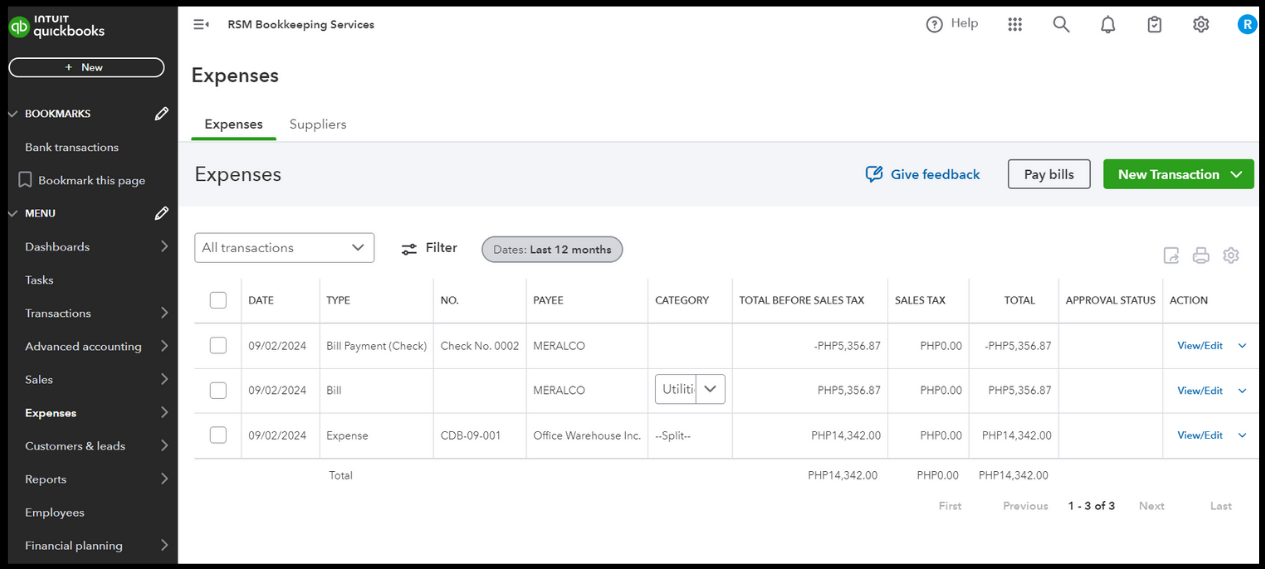Open the New Transaction dropdown arrow
This screenshot has width=1265, height=569.
tap(1237, 174)
